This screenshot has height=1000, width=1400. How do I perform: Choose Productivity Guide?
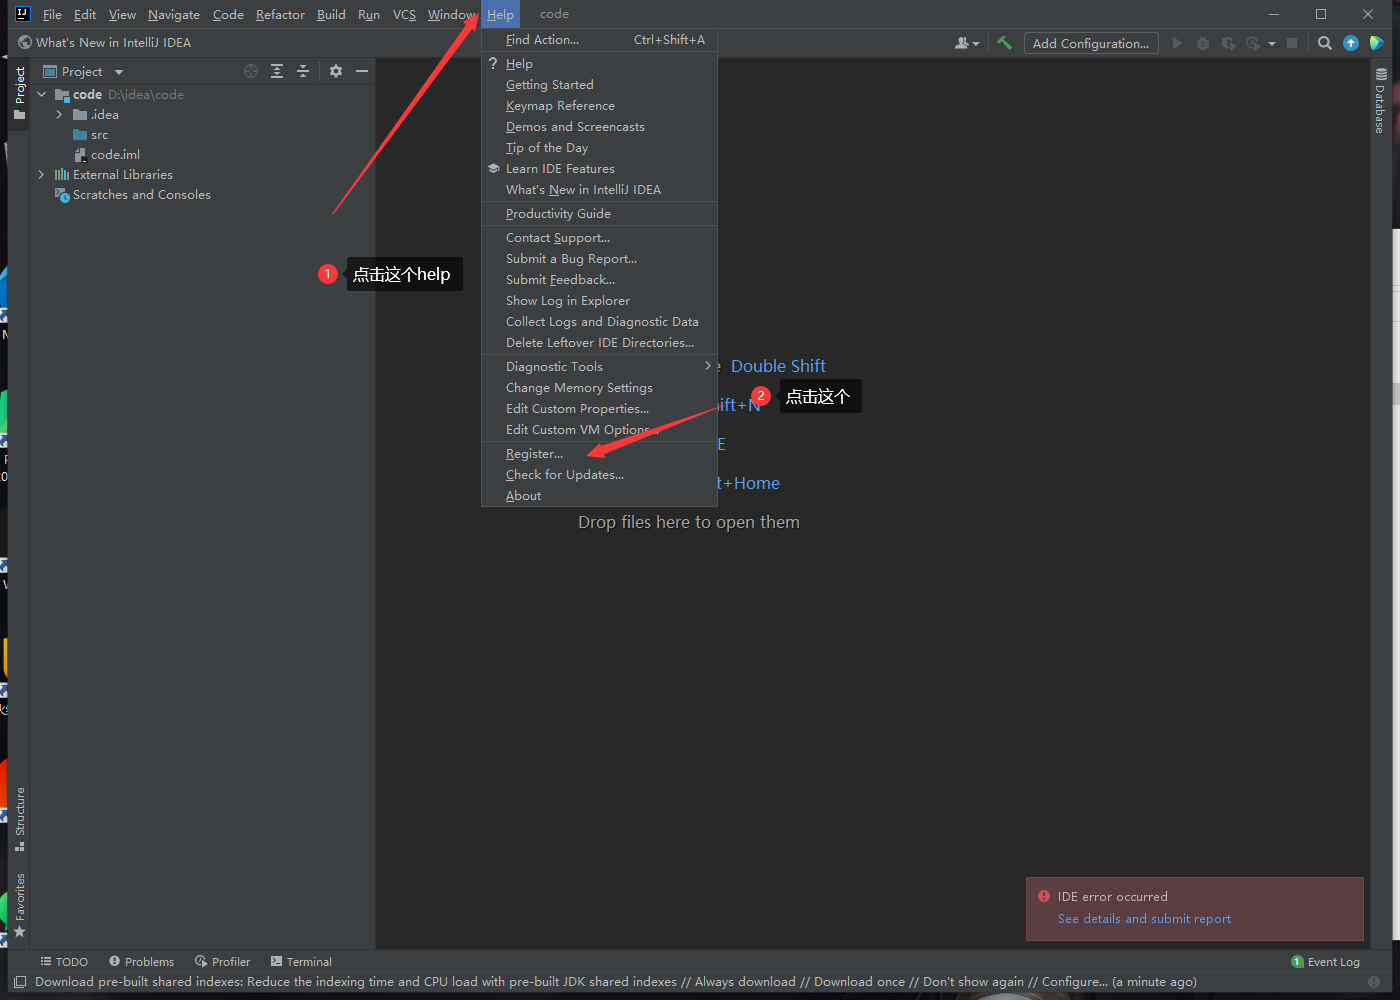[x=599, y=214]
